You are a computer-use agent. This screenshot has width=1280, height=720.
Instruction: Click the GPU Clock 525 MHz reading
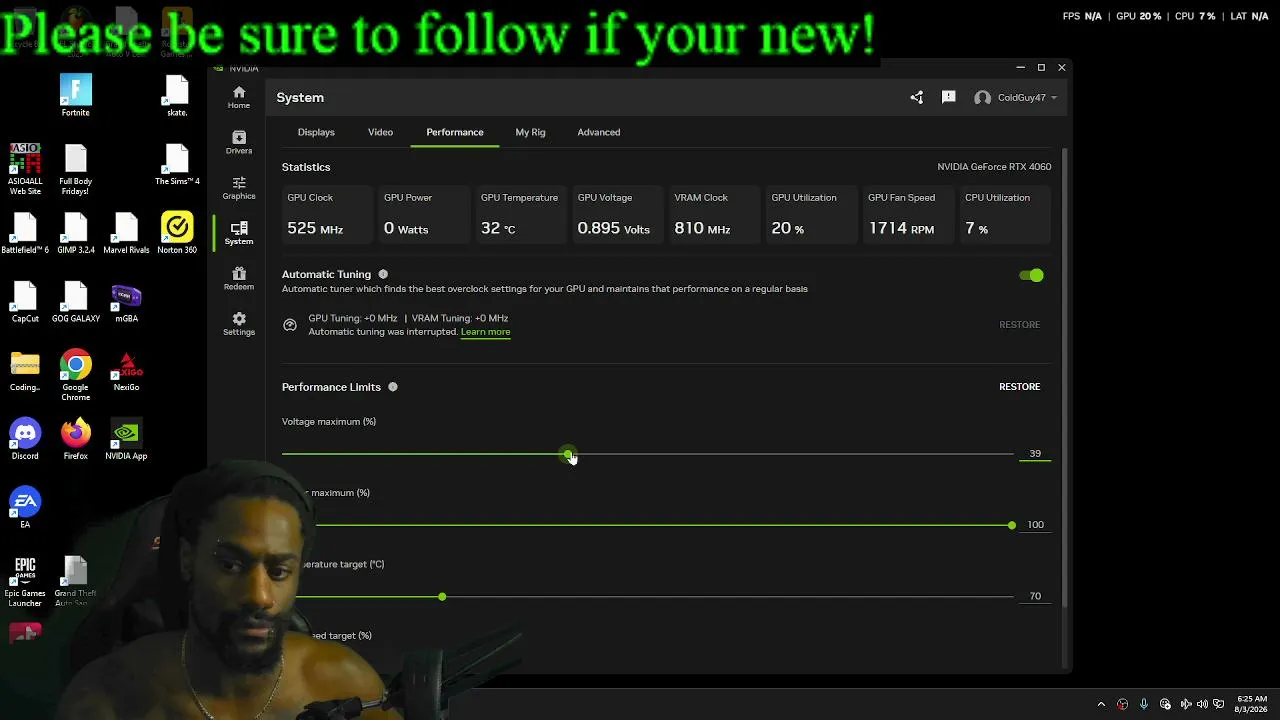326,214
